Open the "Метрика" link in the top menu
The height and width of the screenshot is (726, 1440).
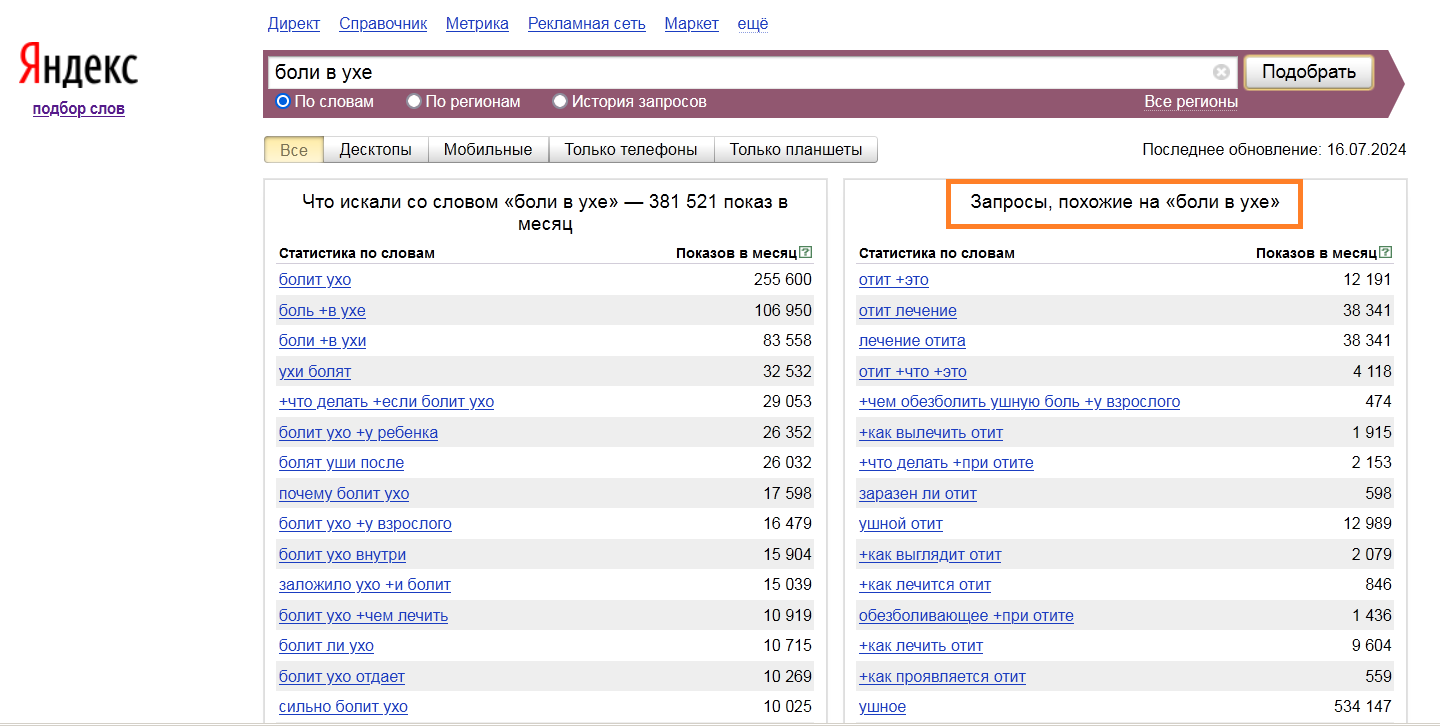click(477, 23)
